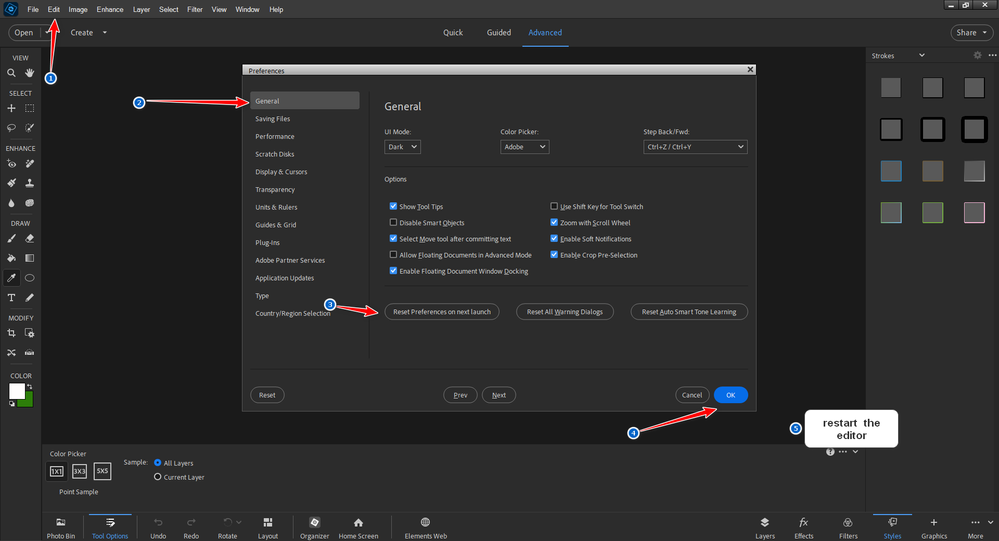Select the Paint Bucket tool
The height and width of the screenshot is (541, 999).
coord(11,258)
